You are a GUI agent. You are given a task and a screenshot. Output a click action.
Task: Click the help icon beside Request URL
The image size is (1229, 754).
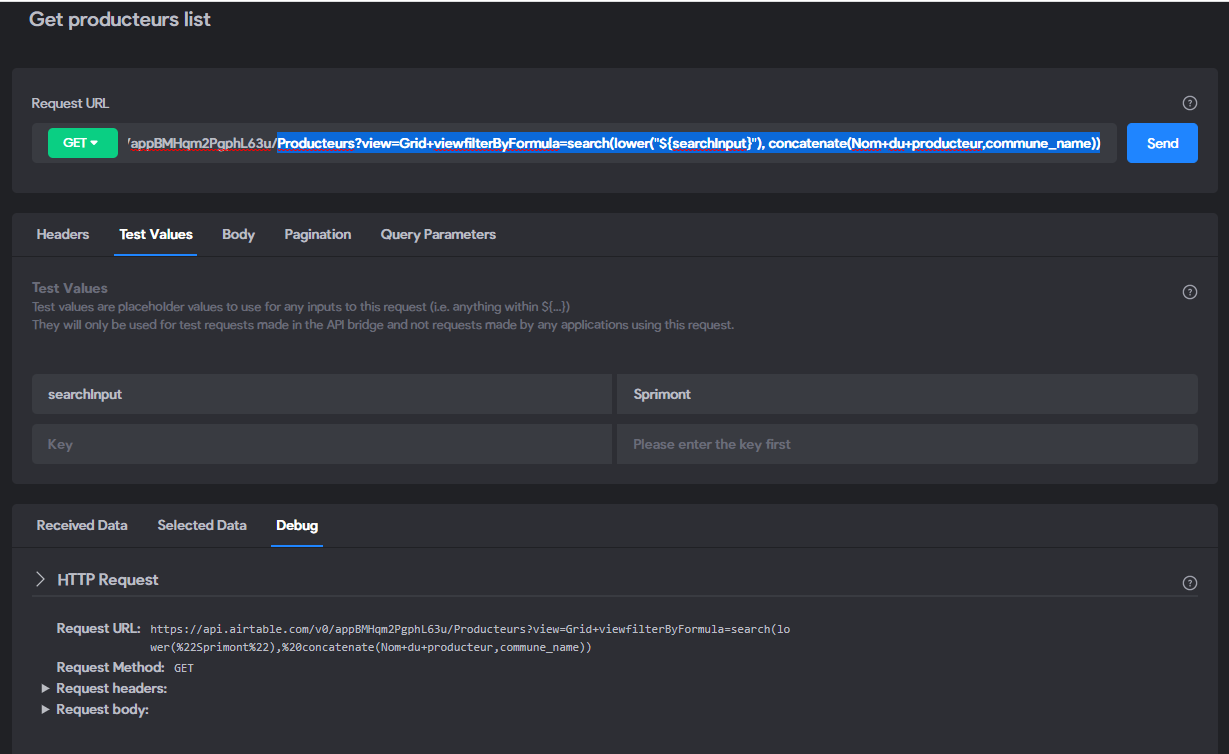click(x=1190, y=103)
